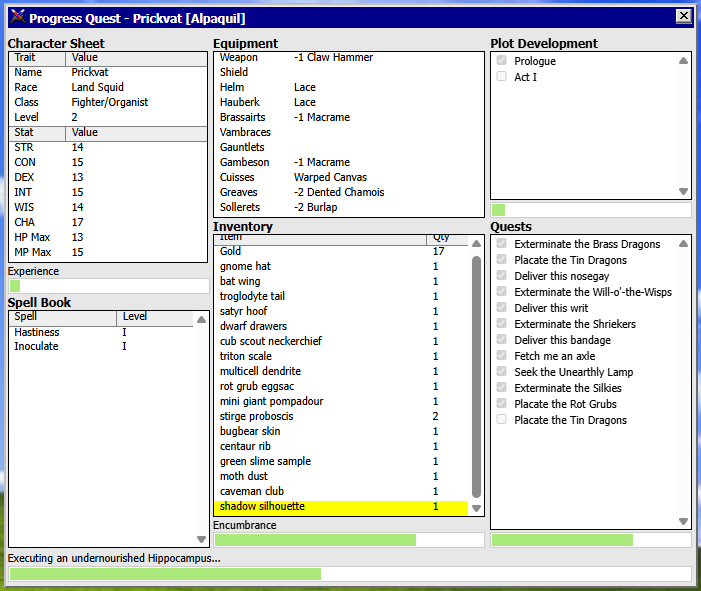Click the Race Land Squid row
The height and width of the screenshot is (591, 701).
click(108, 88)
